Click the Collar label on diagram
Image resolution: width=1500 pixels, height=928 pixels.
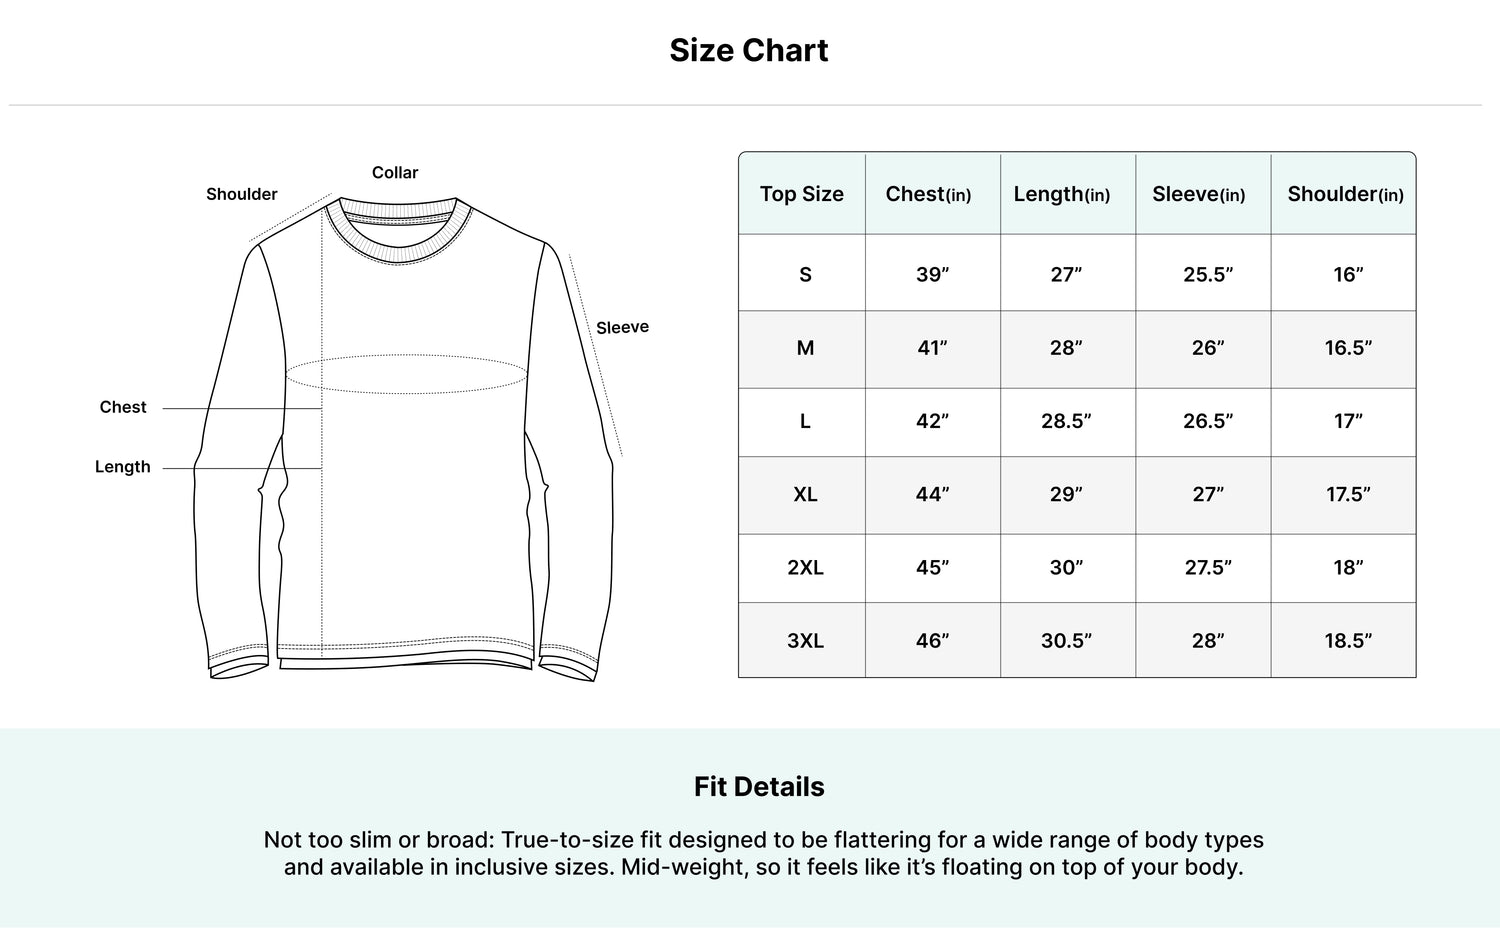(x=395, y=172)
